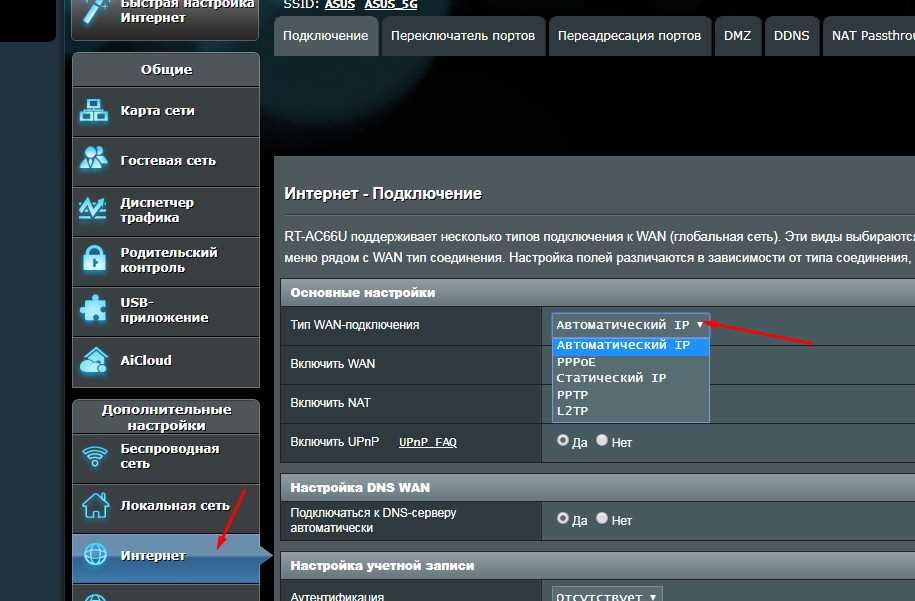This screenshot has height=601, width=915.
Task: Open Беспроводная сеть menu entry
Action: click(x=166, y=458)
